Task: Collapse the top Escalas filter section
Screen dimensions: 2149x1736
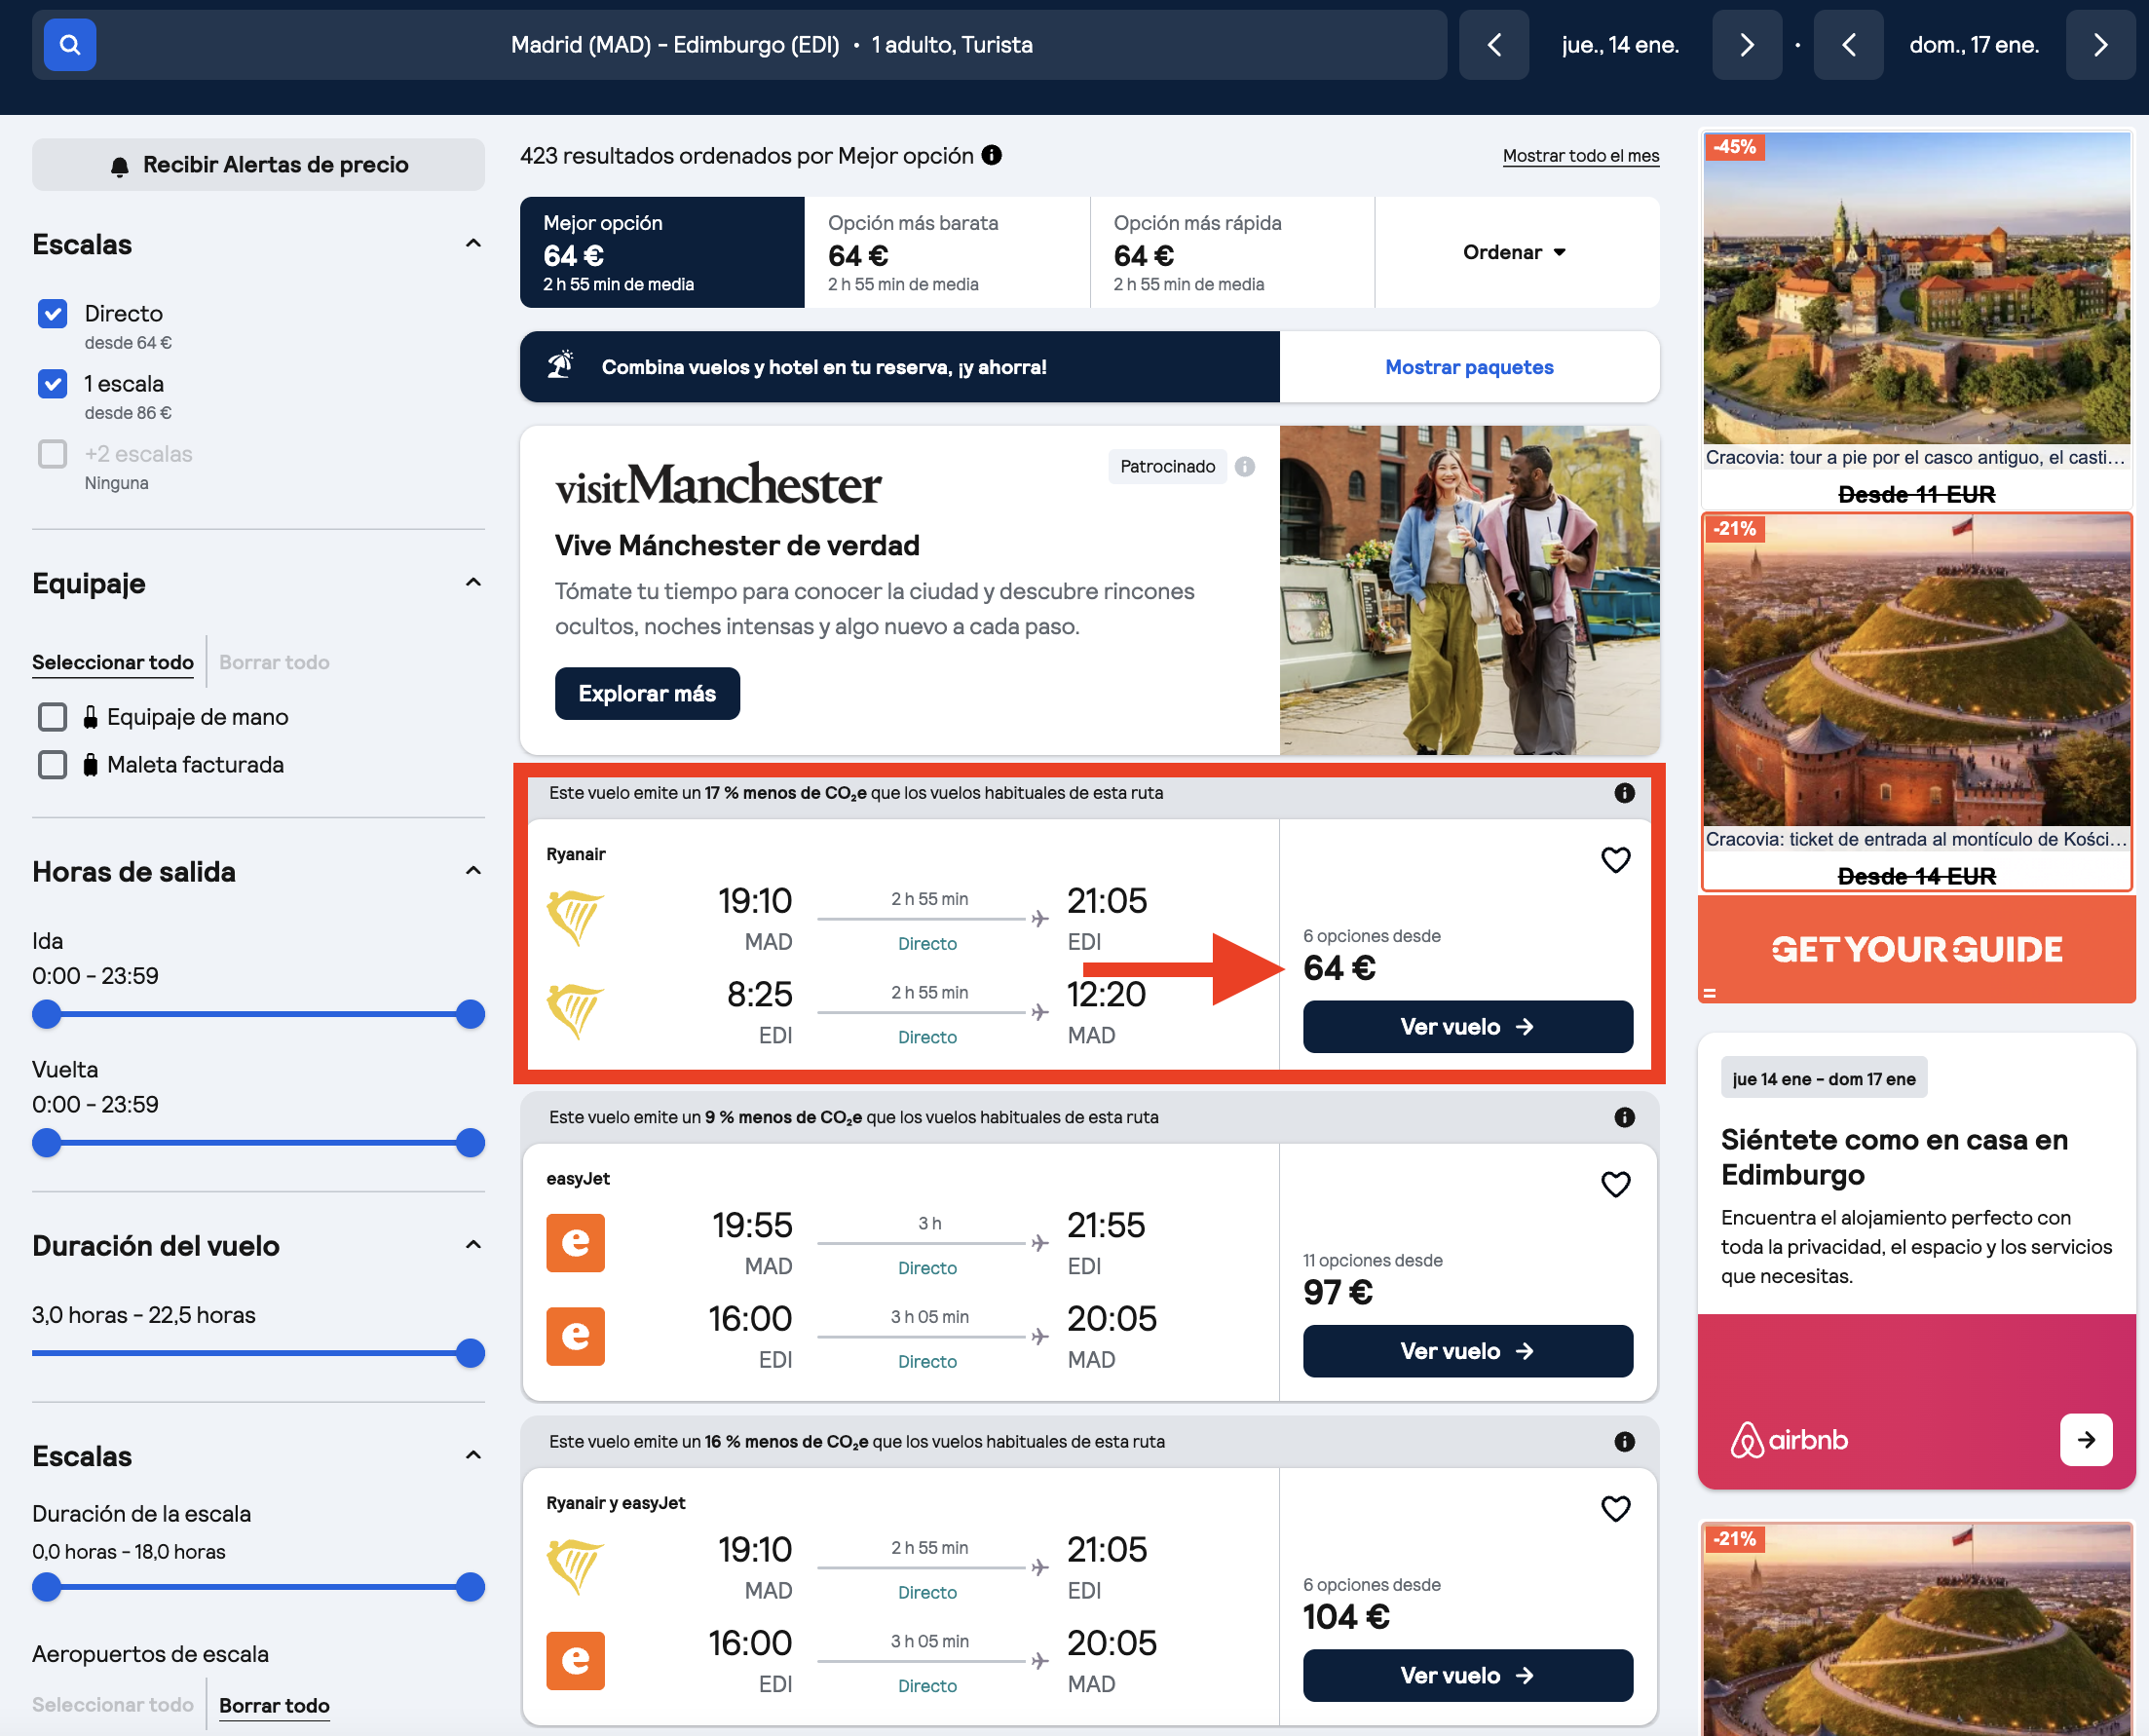Action: click(x=473, y=244)
